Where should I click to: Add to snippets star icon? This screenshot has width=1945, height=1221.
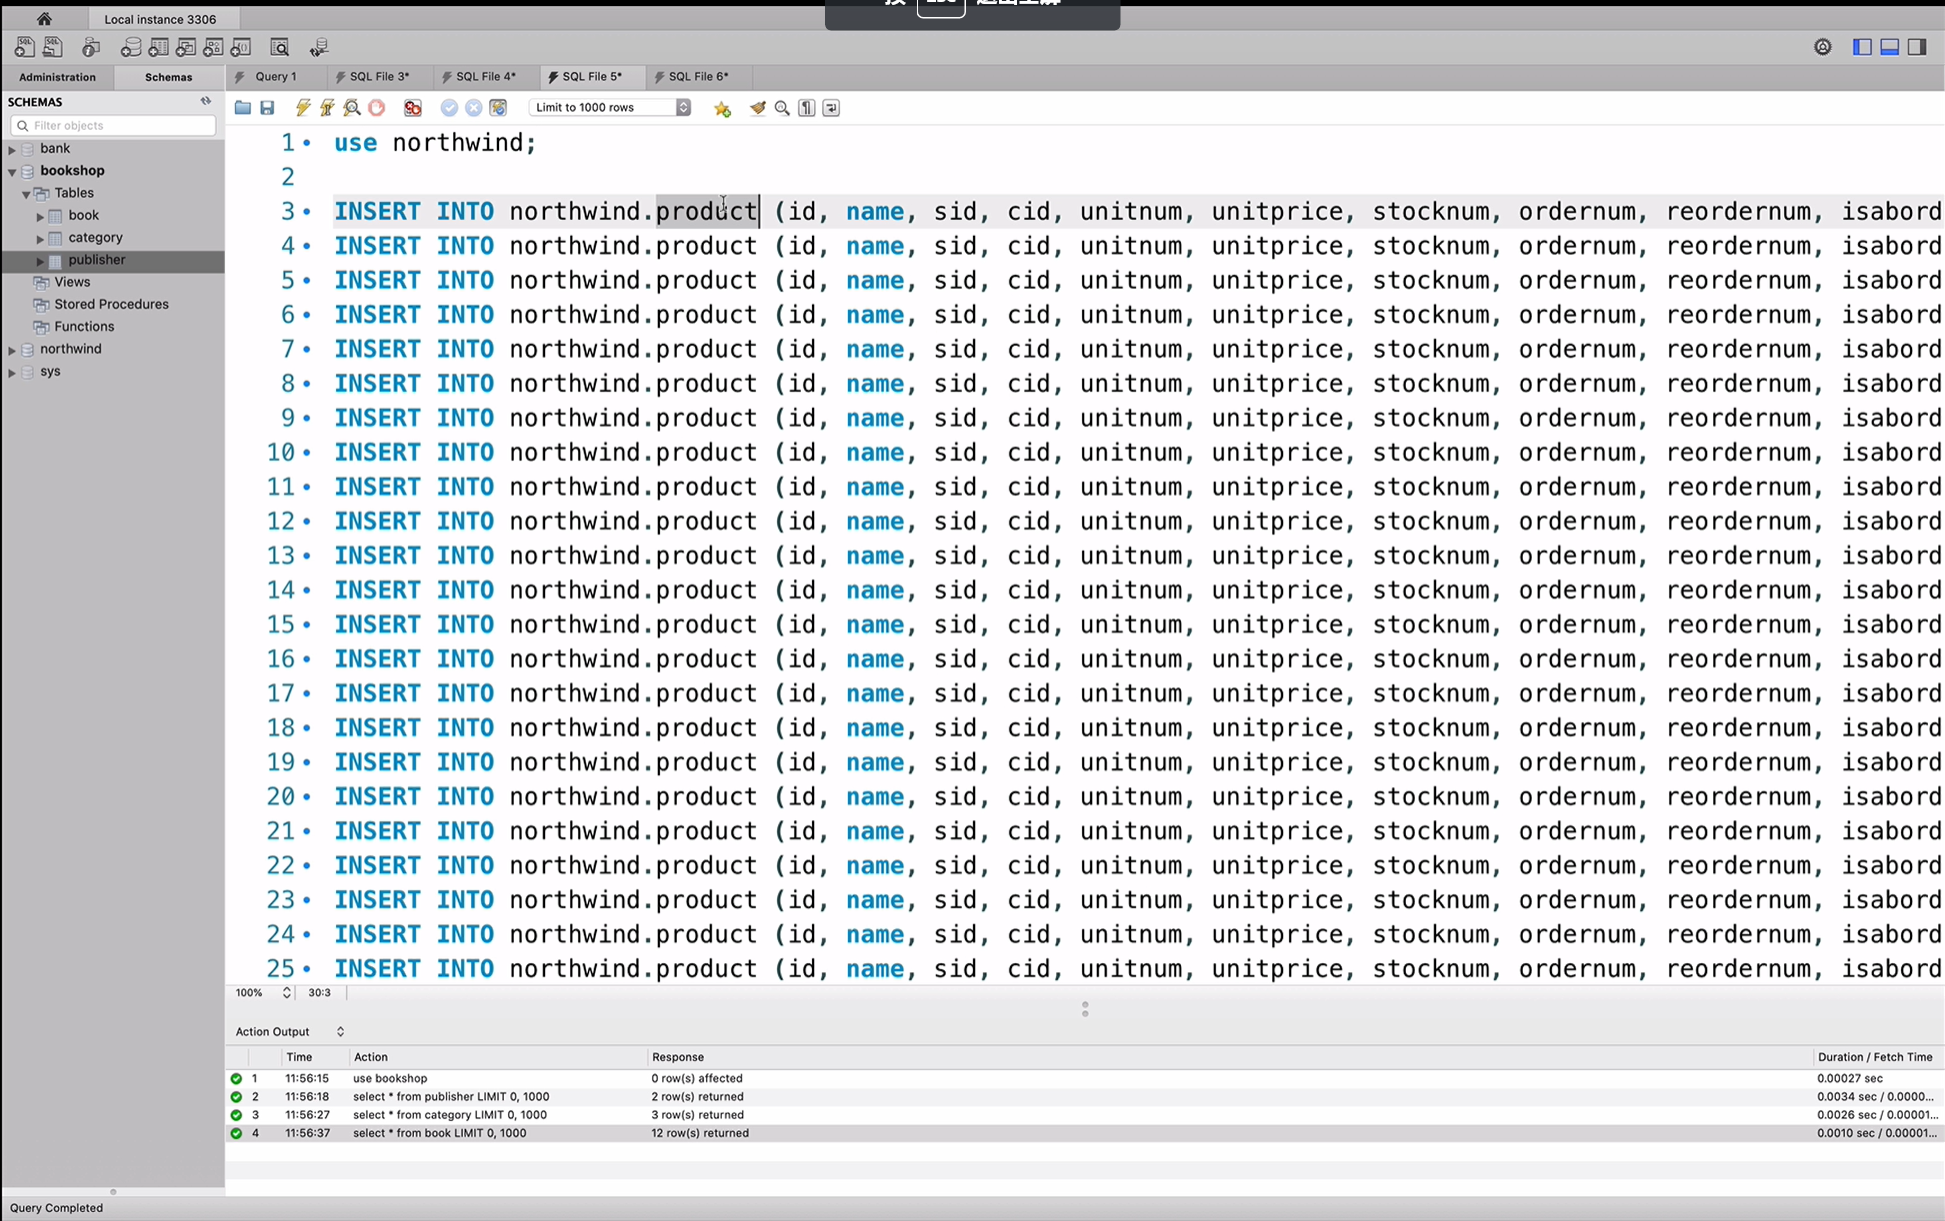(x=722, y=108)
